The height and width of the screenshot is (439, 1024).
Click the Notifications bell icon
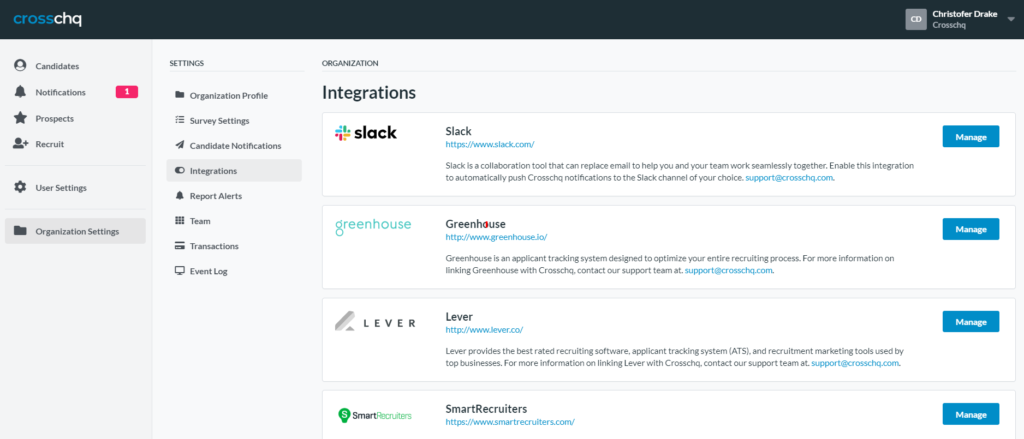[20, 92]
